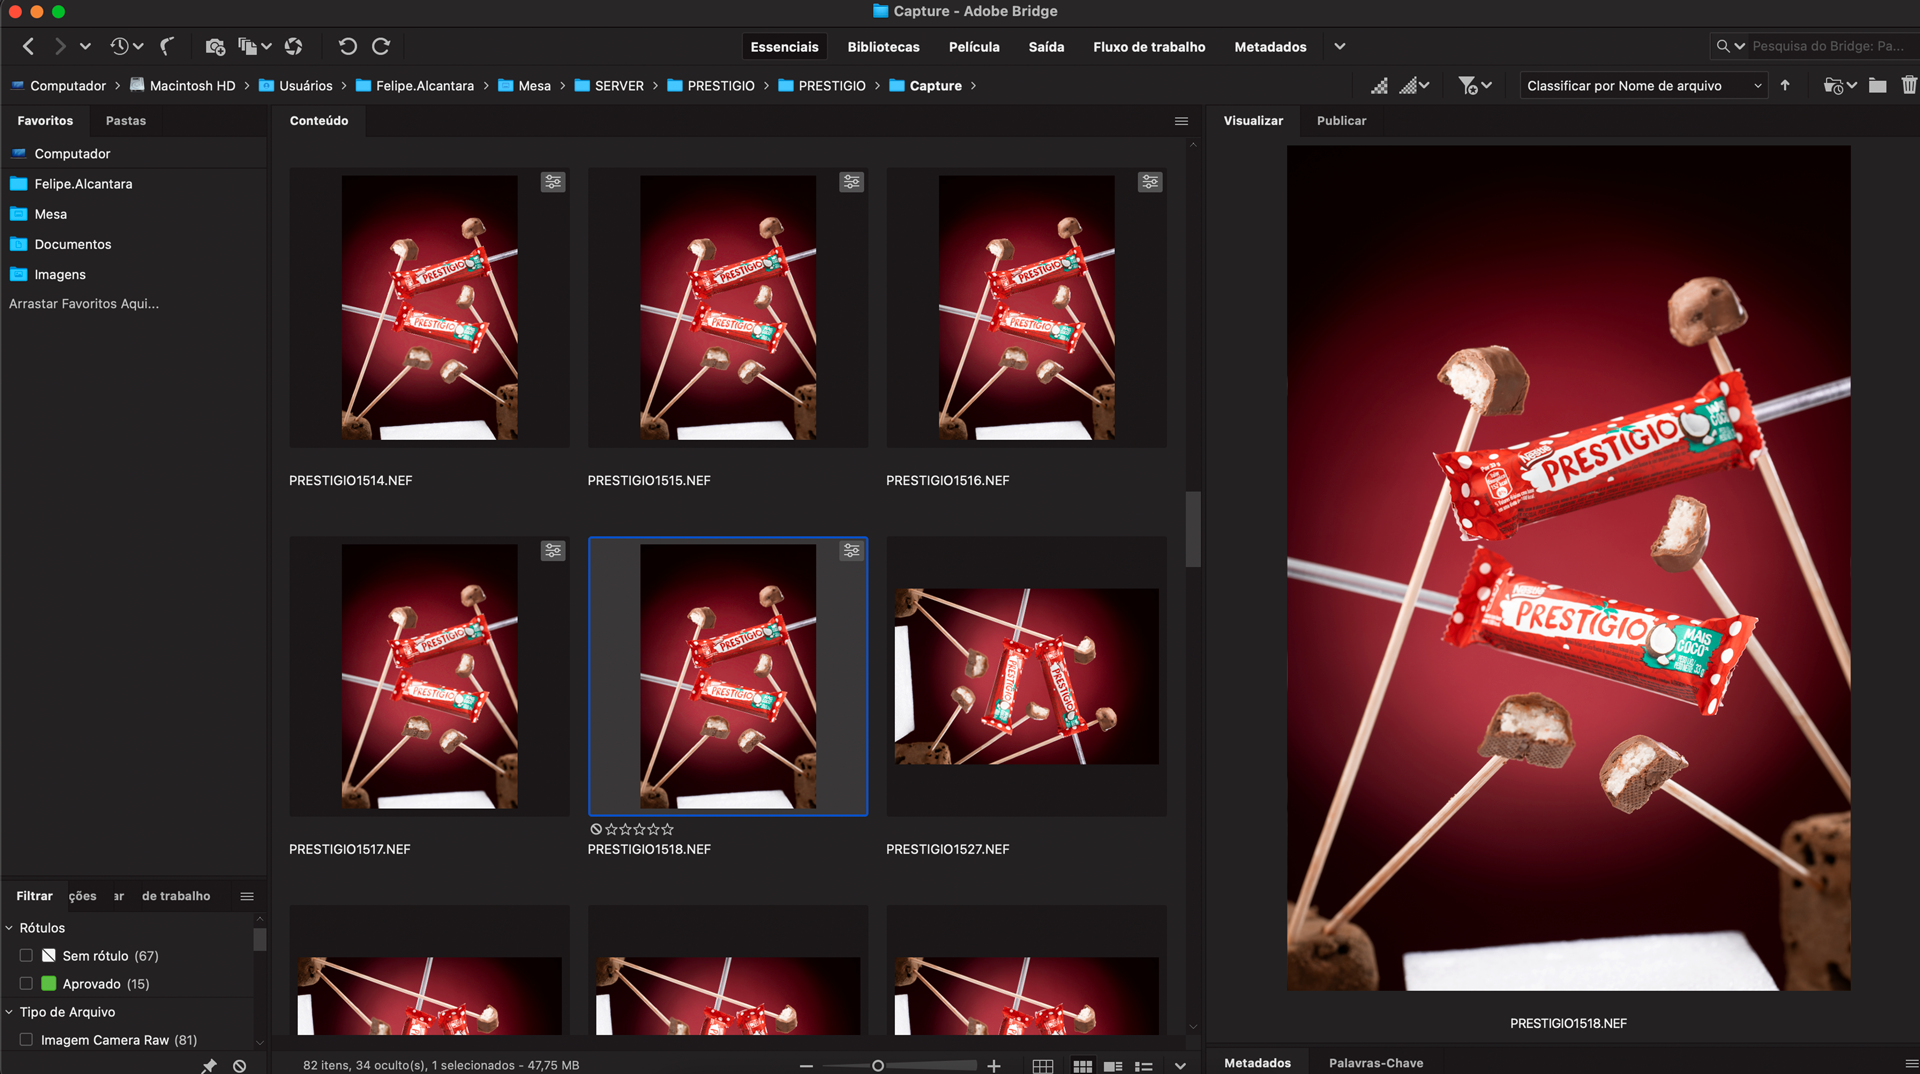Check the Imagem Camera Raw filter
1920x1074 pixels.
tap(26, 1040)
